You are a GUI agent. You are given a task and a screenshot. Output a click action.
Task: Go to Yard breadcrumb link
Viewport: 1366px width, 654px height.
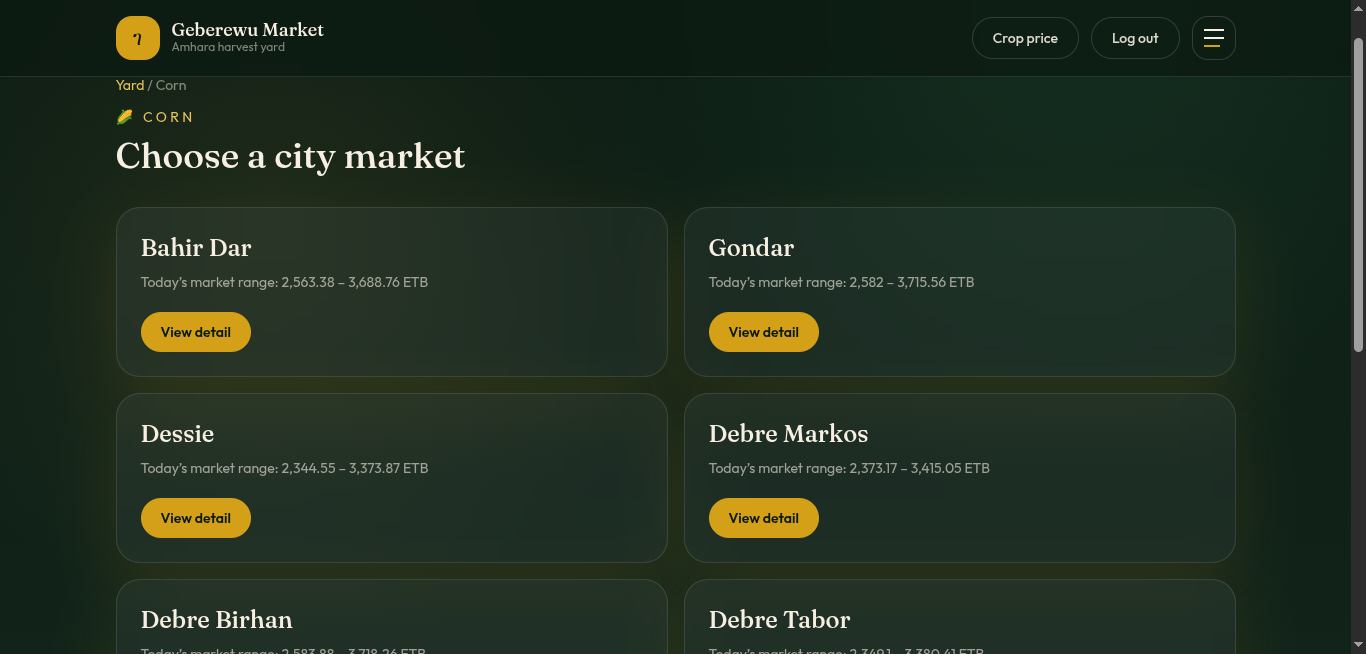[130, 85]
